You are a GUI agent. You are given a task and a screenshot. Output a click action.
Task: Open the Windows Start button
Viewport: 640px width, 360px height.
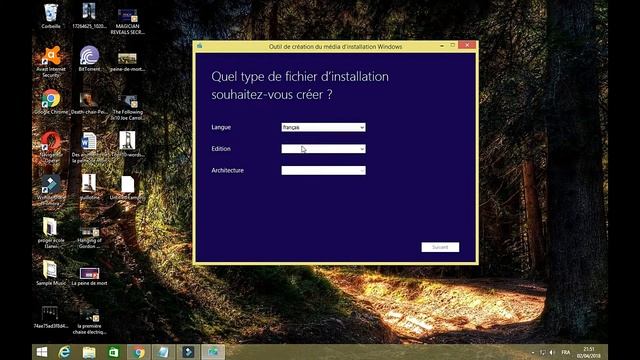click(x=42, y=352)
